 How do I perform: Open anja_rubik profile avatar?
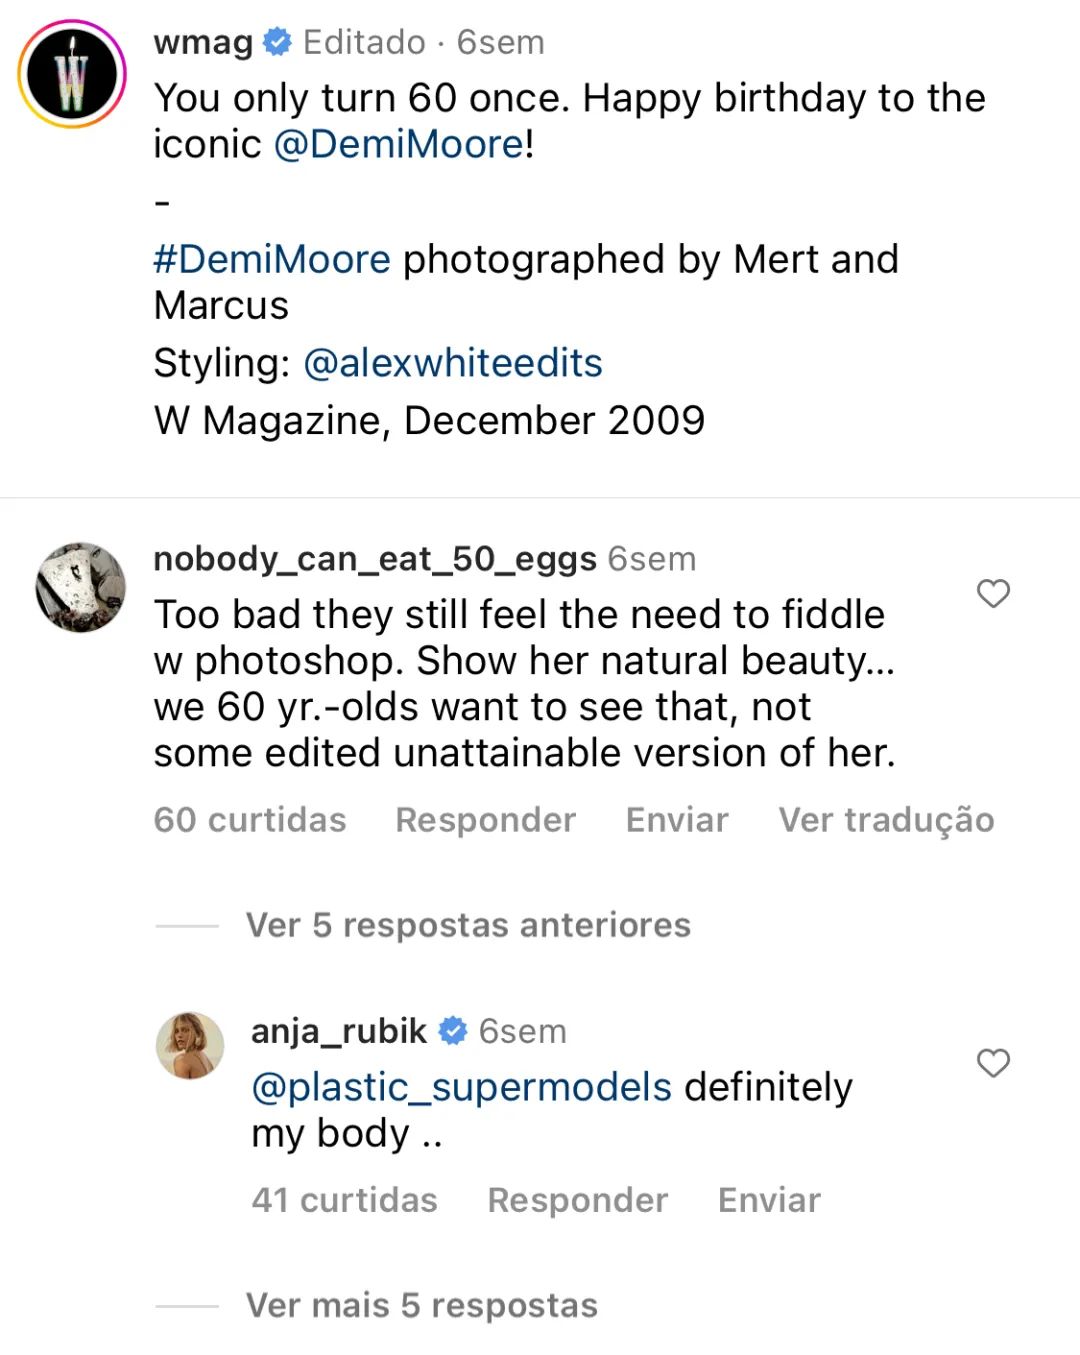click(190, 1045)
